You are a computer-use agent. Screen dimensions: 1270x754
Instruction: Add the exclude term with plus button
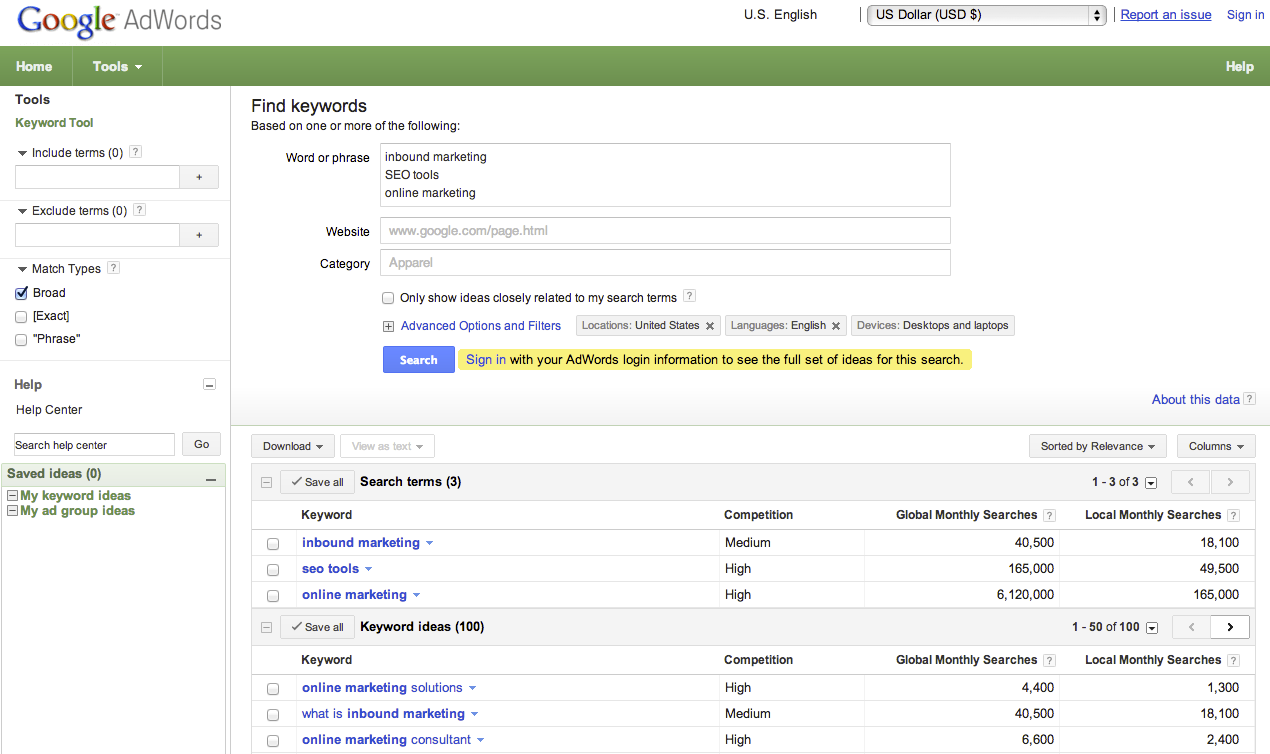point(199,235)
